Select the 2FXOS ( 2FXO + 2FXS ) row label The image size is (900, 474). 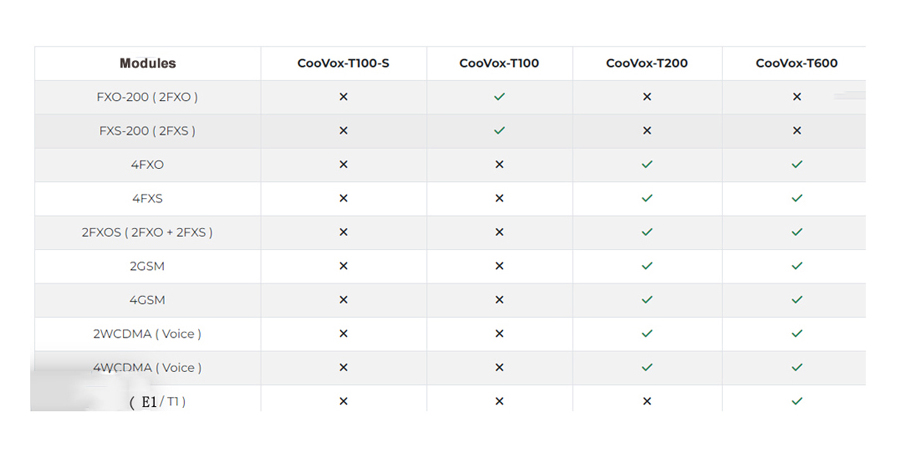[147, 232]
